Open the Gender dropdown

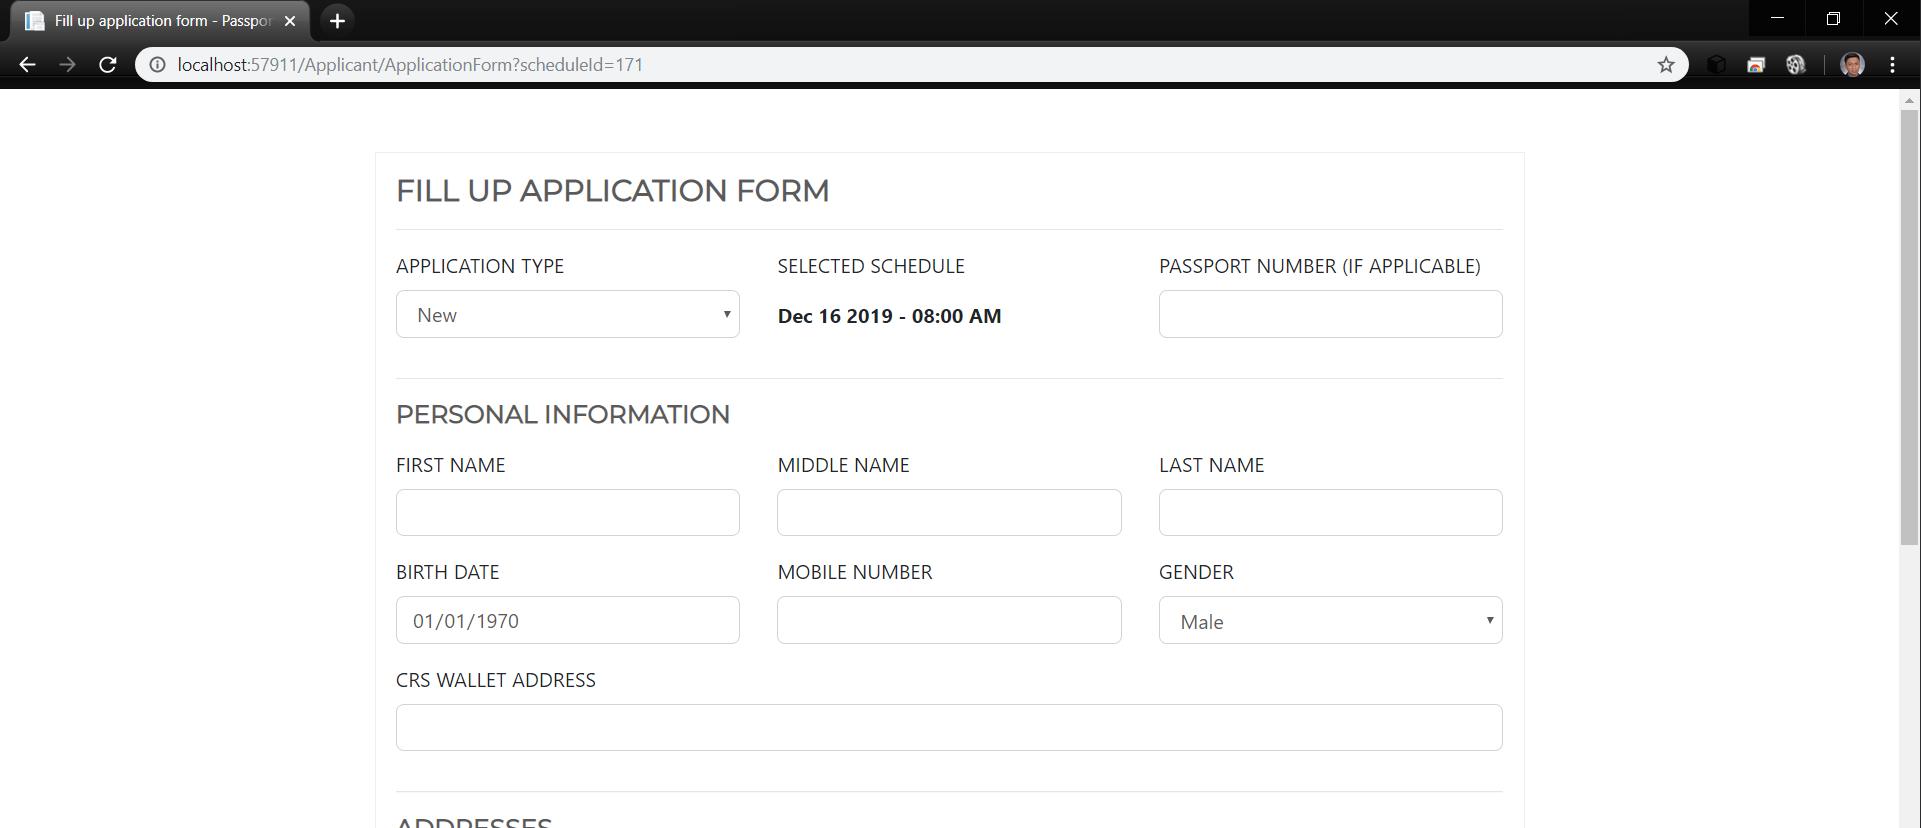click(x=1330, y=620)
